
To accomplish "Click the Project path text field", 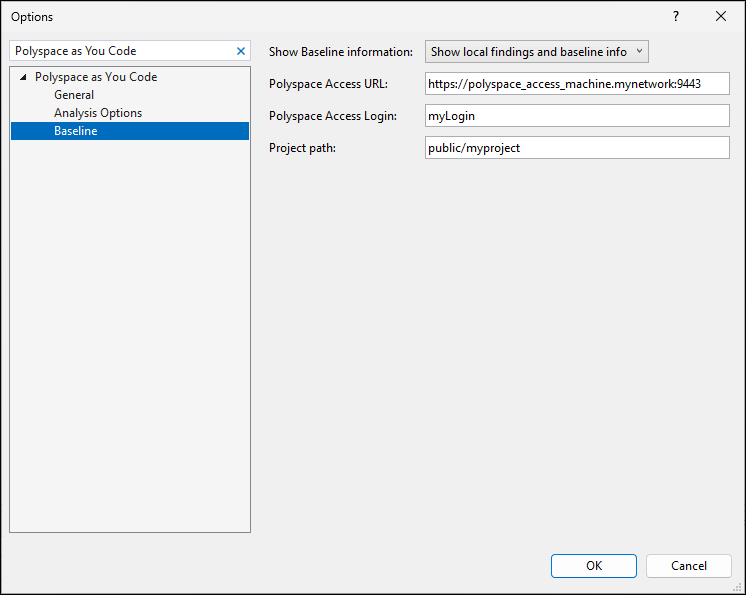I will tap(577, 148).
